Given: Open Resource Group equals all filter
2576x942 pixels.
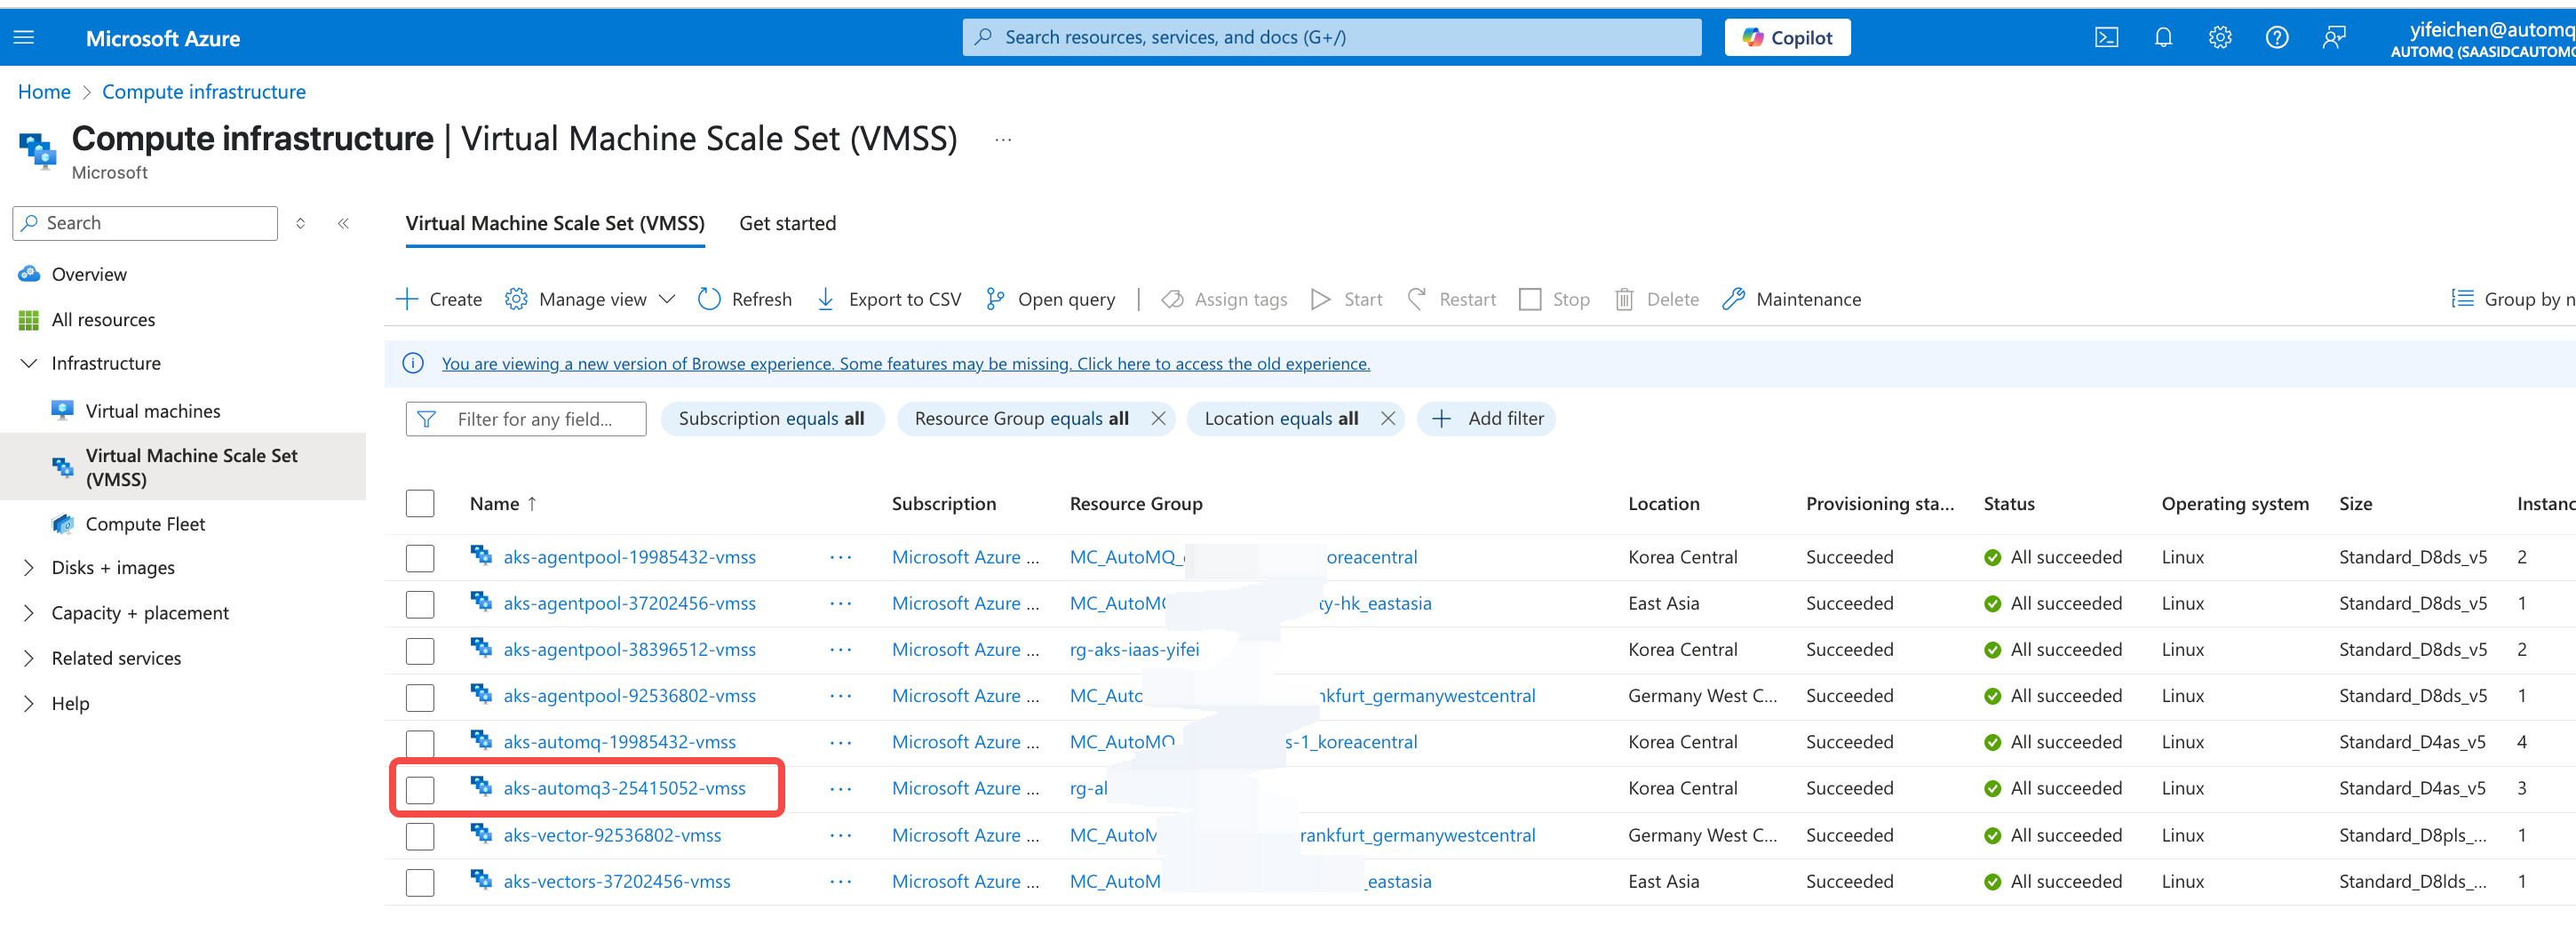Looking at the screenshot, I should [x=1021, y=419].
